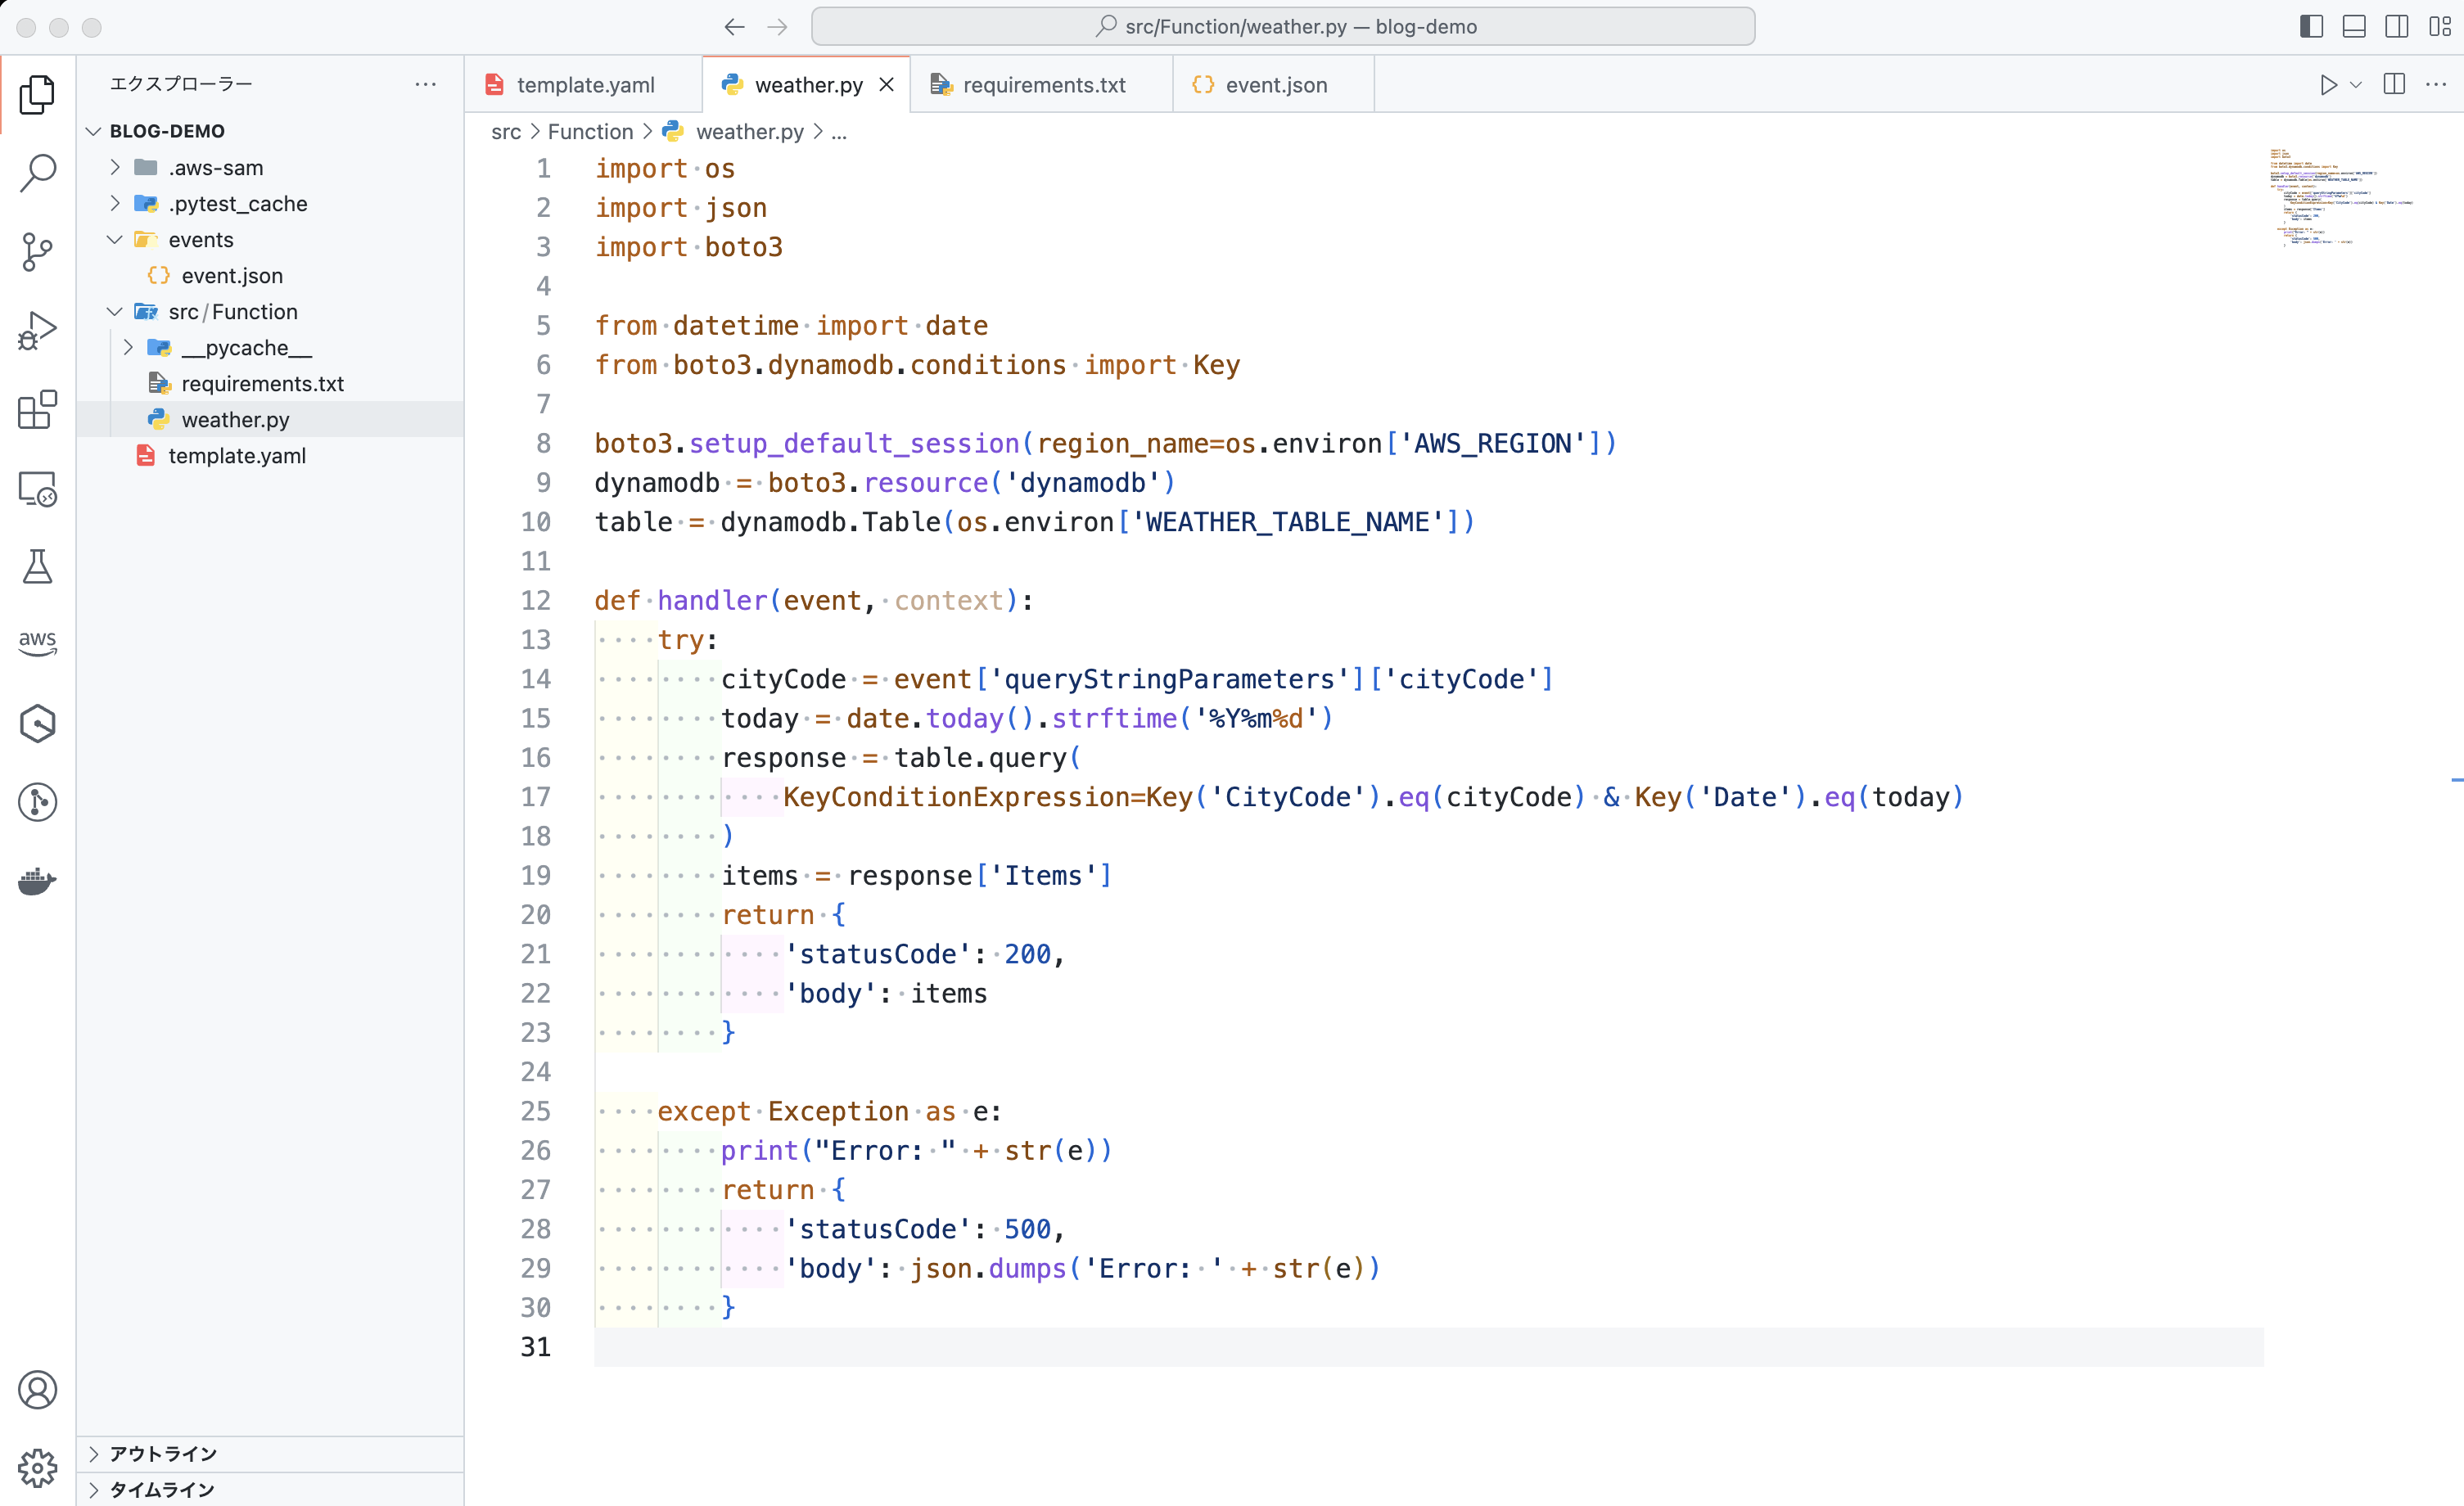Toggle the primary side bar

tap(2311, 27)
